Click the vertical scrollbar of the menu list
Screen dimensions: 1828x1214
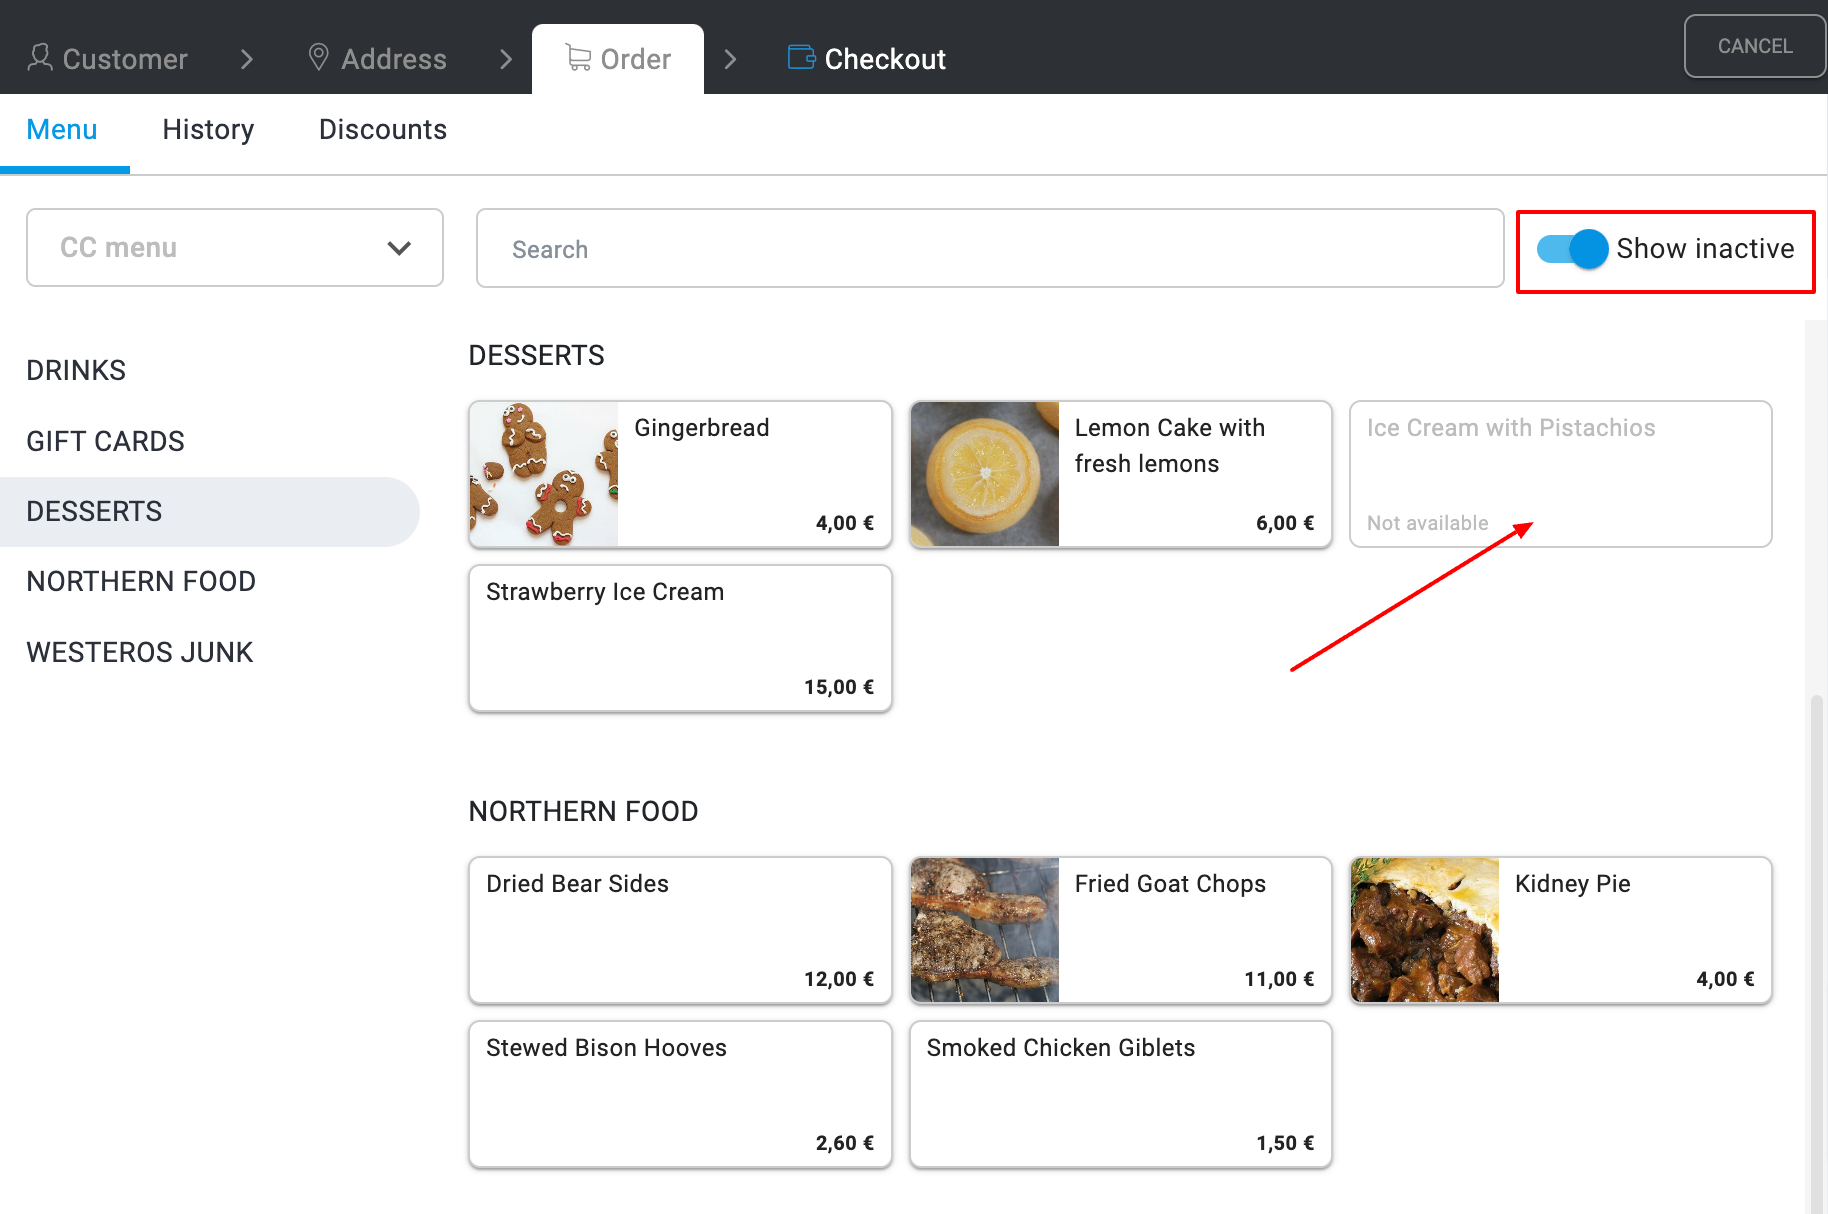tap(1816, 900)
